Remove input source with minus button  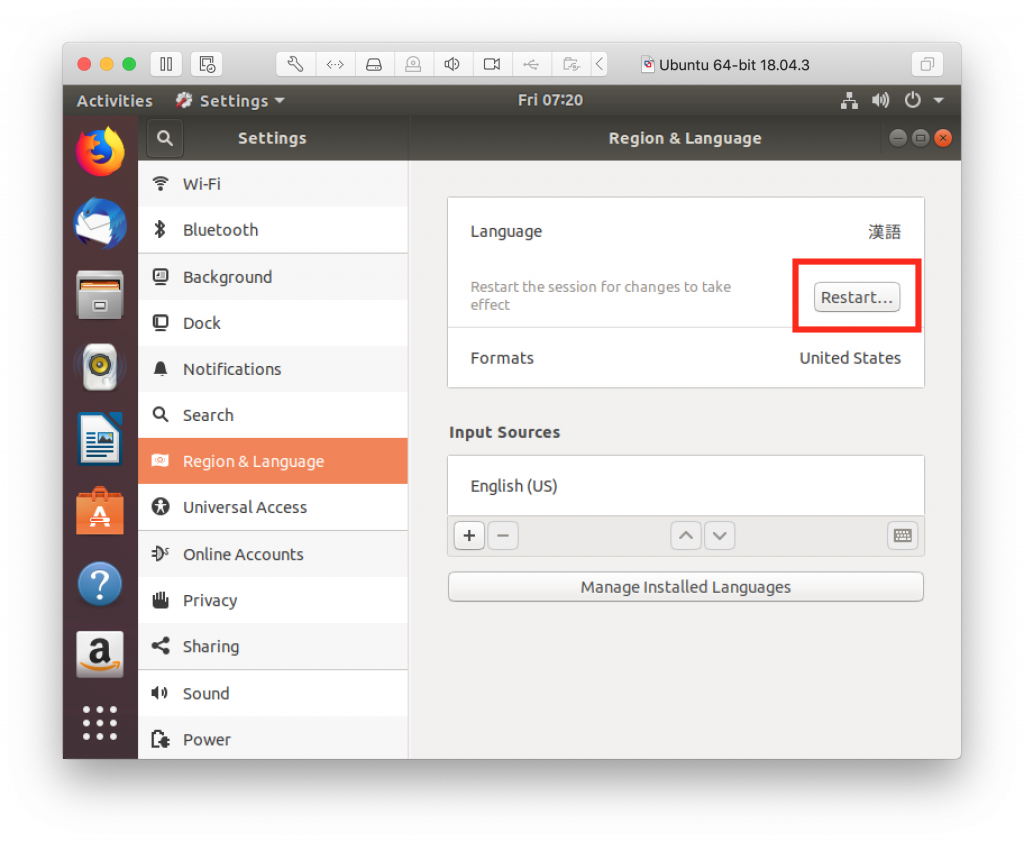502,536
